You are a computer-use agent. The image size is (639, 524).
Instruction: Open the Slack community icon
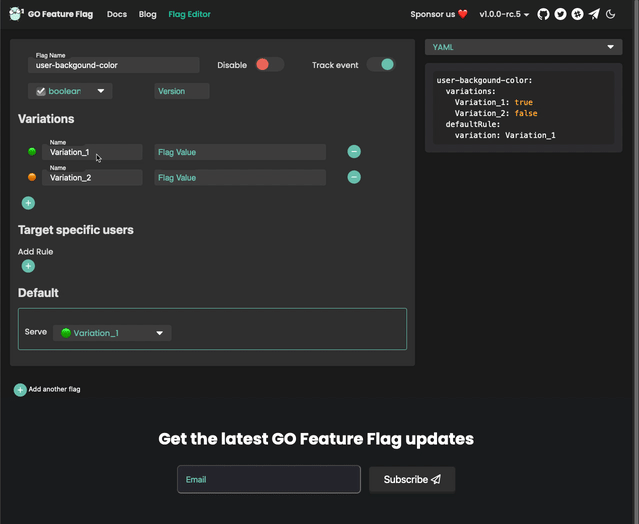coord(577,14)
